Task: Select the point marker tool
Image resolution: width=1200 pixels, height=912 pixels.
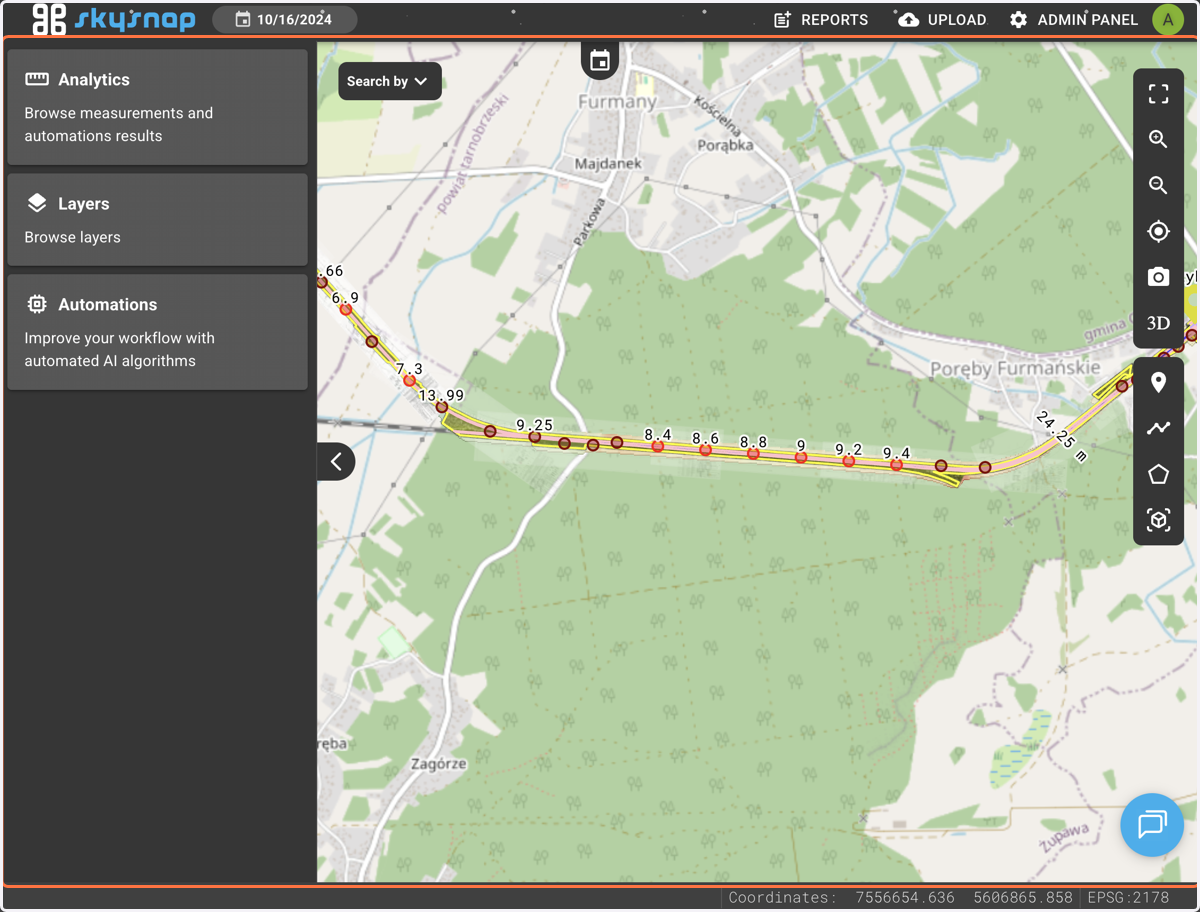Action: tap(1158, 382)
